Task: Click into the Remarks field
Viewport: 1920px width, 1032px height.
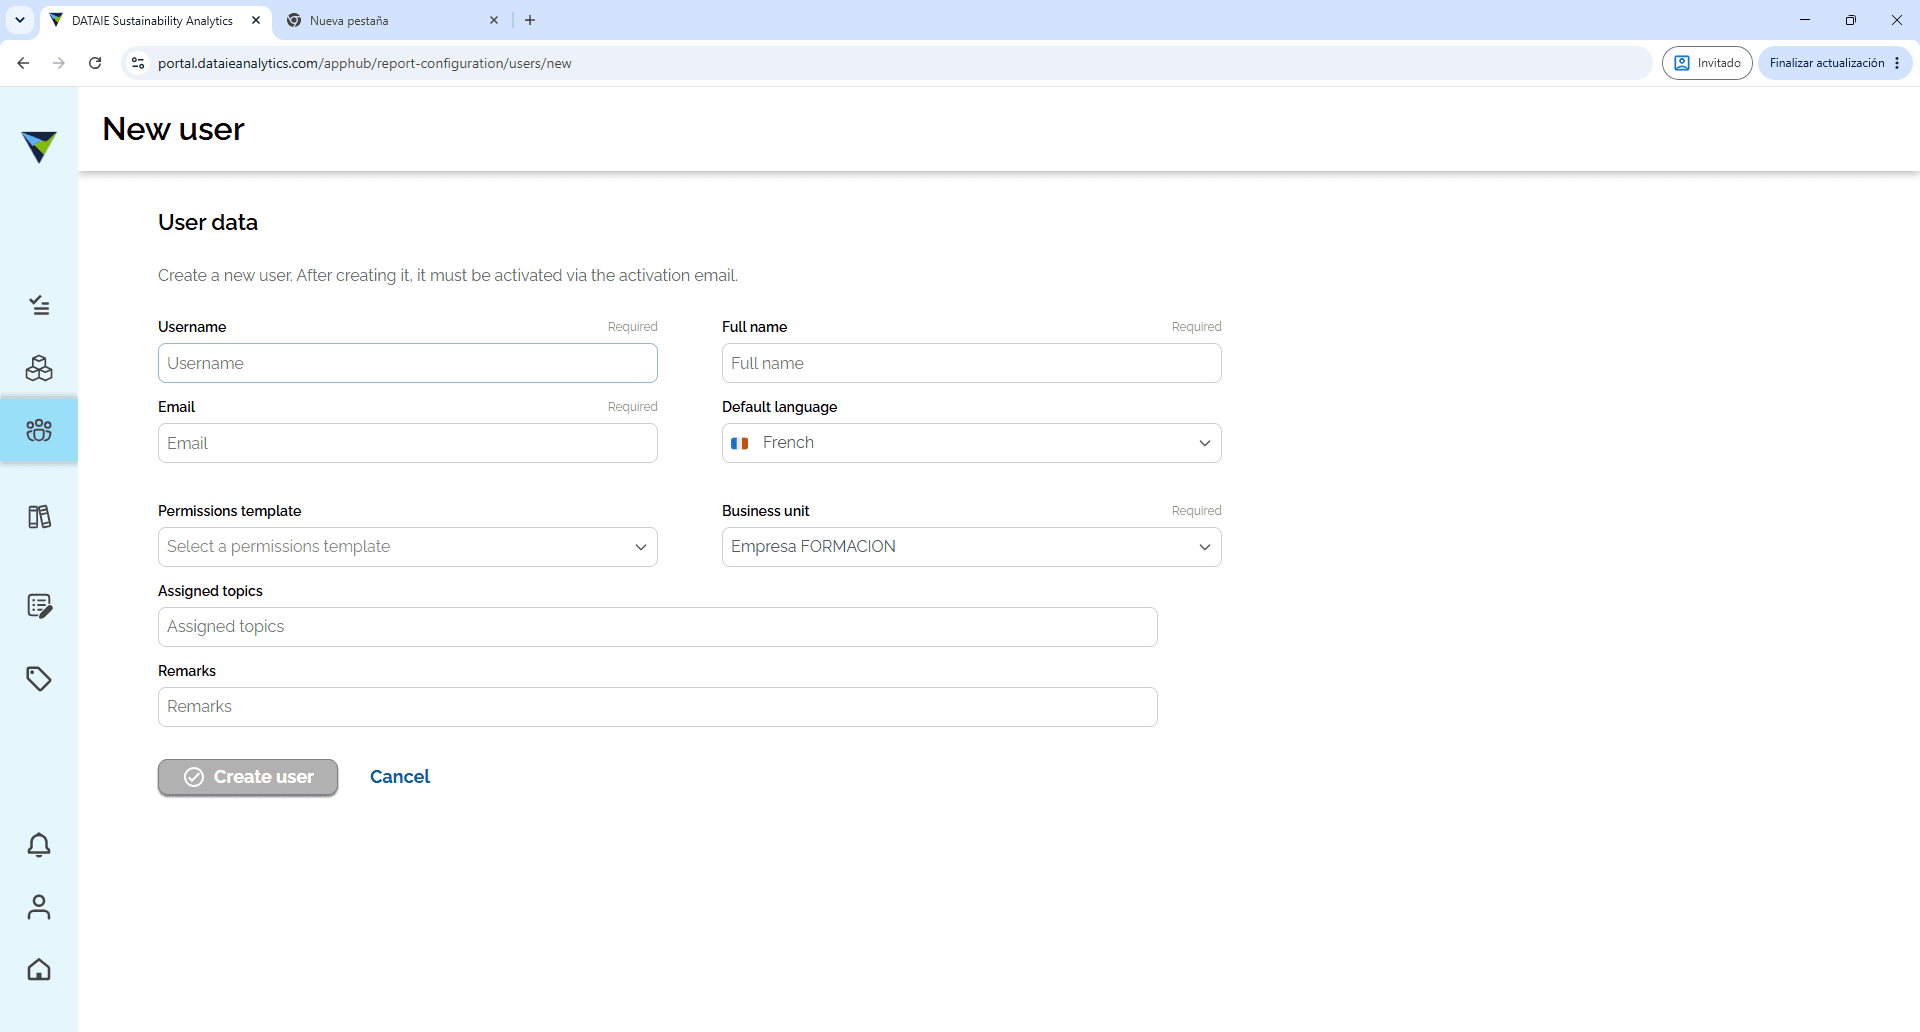Action: click(658, 707)
